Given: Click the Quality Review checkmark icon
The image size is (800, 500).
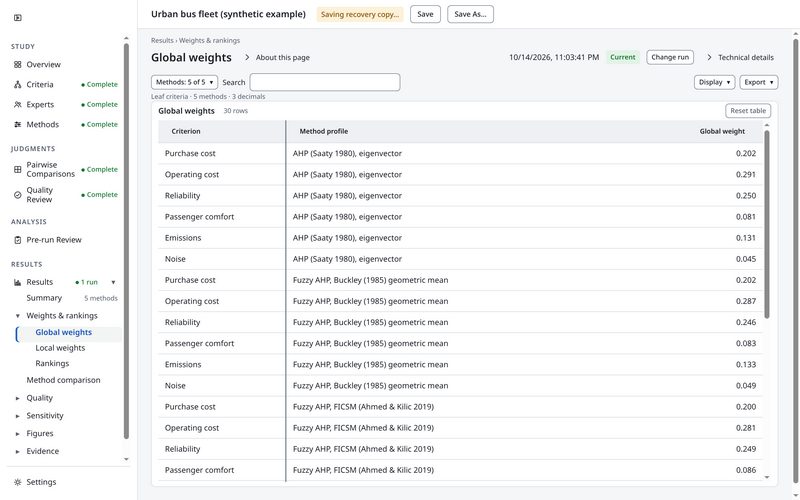Looking at the screenshot, I should [18, 195].
